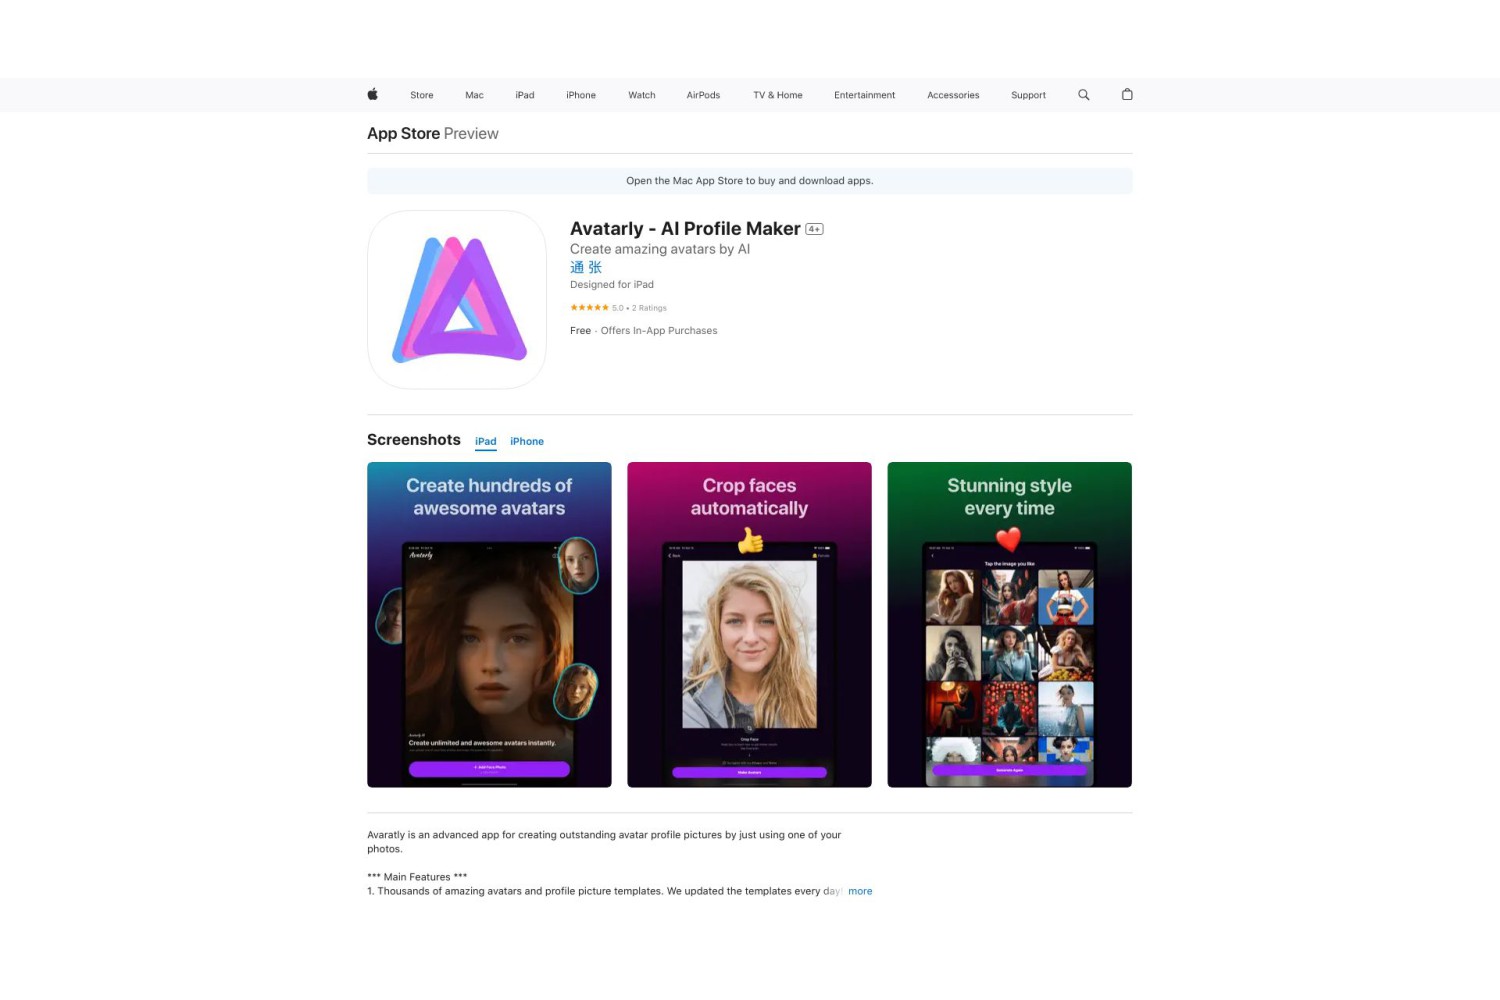
Task: Switch to the iPhone screenshots tab
Action: (527, 441)
